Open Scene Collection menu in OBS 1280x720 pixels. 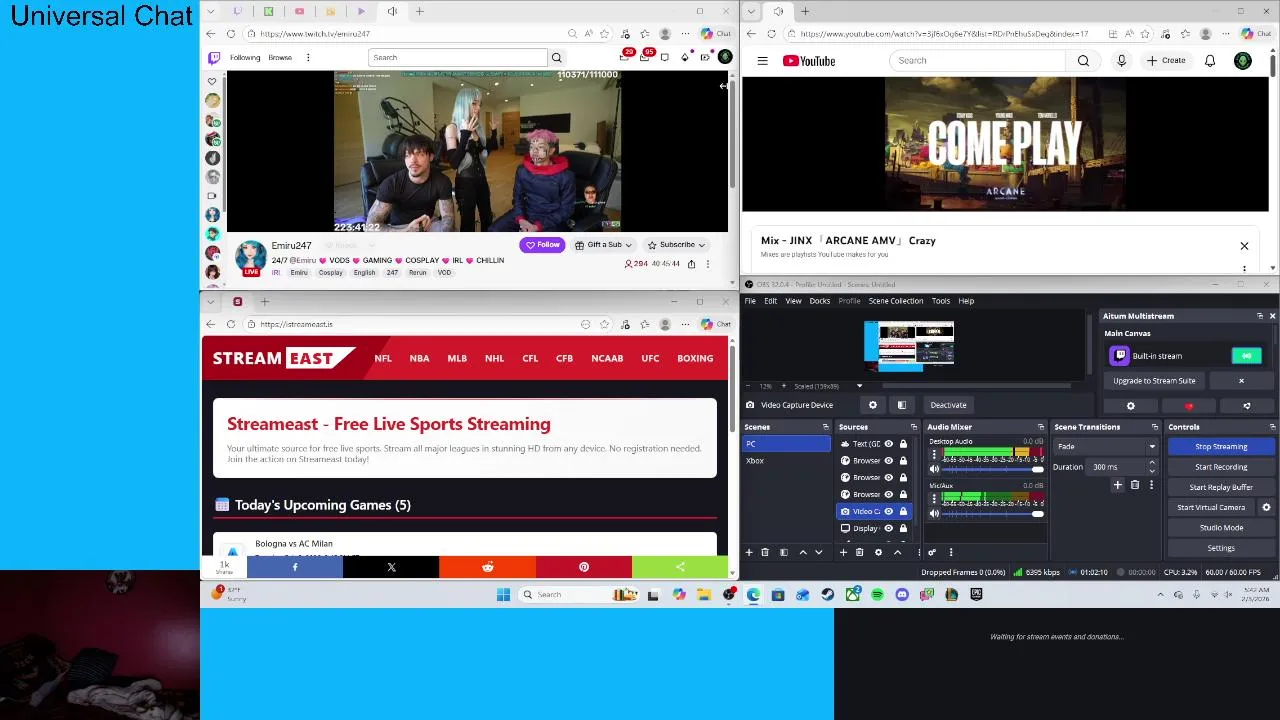click(896, 301)
